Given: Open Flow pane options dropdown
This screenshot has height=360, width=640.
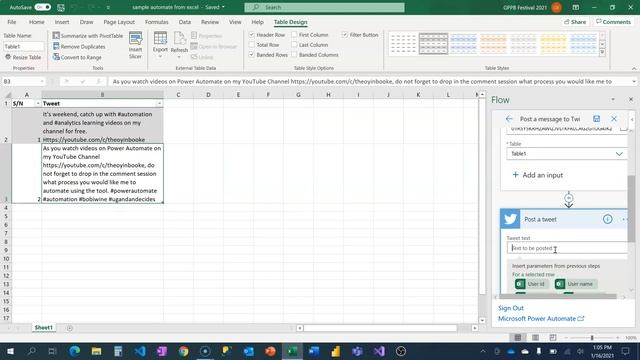Looking at the screenshot, I should [x=613, y=100].
